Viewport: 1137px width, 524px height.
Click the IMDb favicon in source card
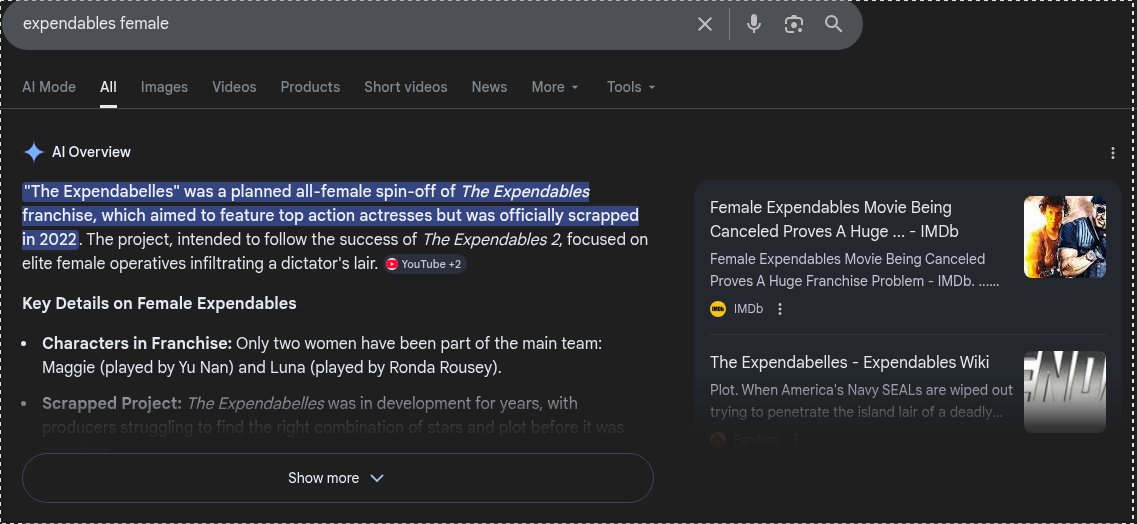tap(718, 309)
